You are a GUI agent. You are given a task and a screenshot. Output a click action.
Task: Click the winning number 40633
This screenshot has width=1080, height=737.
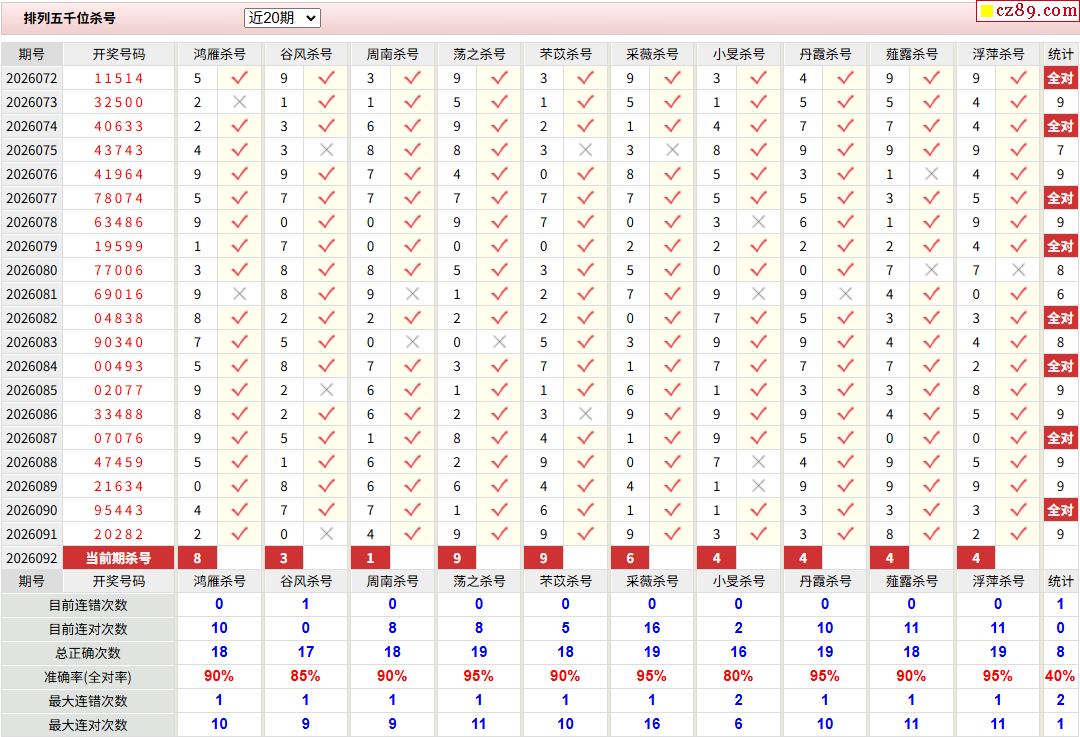click(118, 127)
